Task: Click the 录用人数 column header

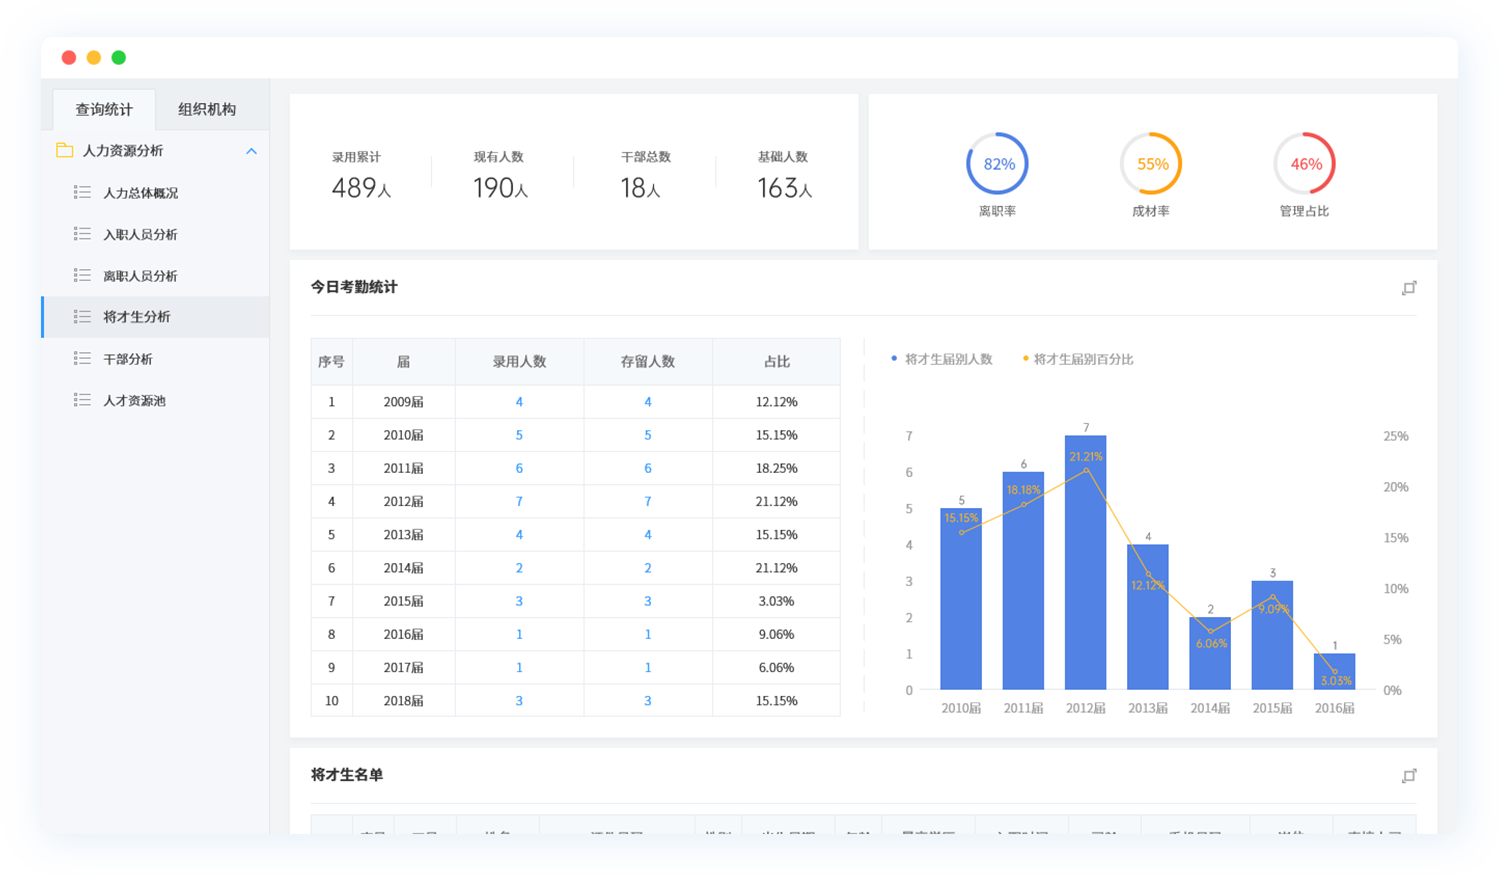Action: (x=519, y=361)
